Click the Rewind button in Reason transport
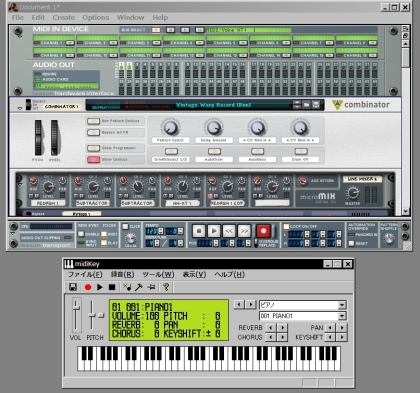Image resolution: width=420 pixels, height=393 pixels. [229, 231]
